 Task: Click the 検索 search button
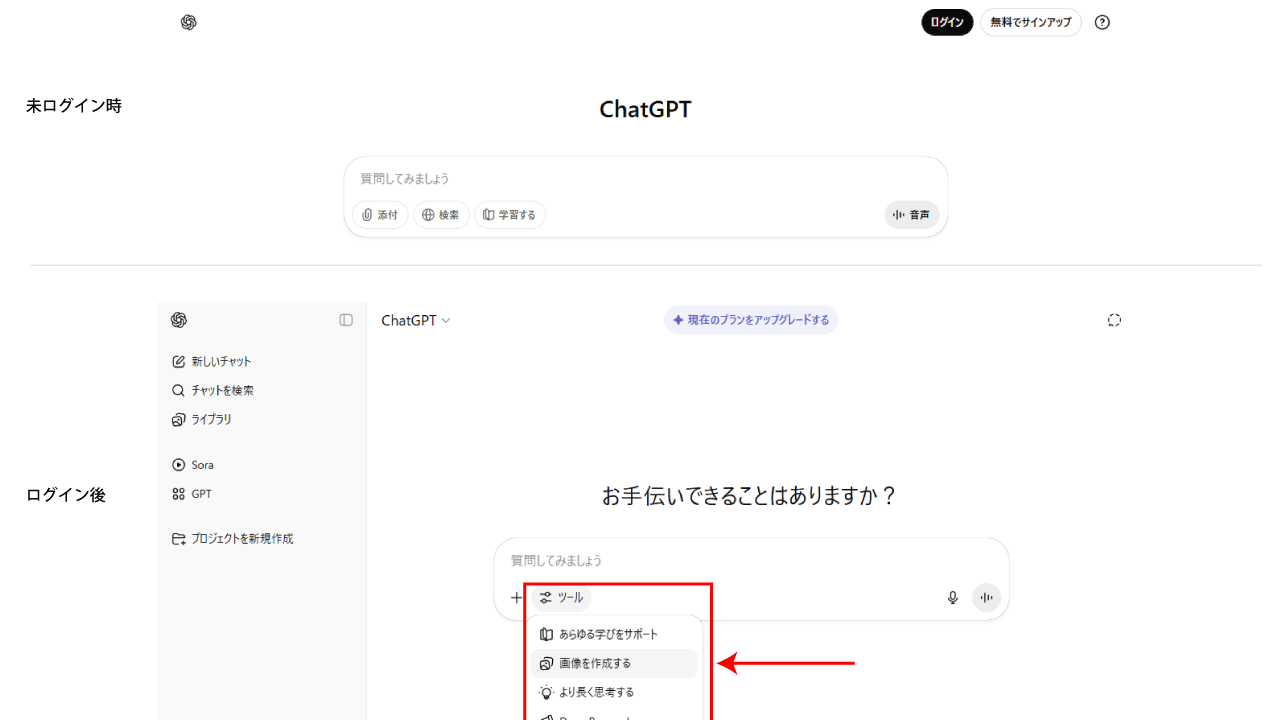click(441, 215)
